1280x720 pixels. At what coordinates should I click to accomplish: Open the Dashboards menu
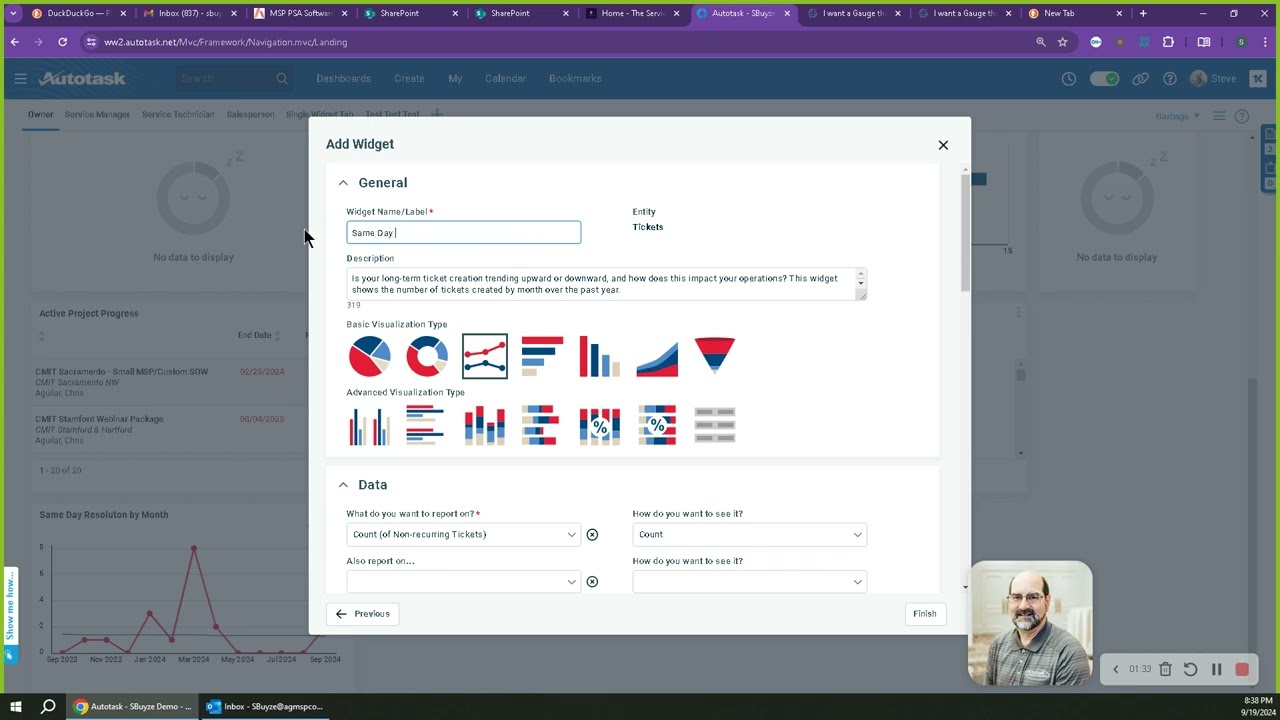343,78
